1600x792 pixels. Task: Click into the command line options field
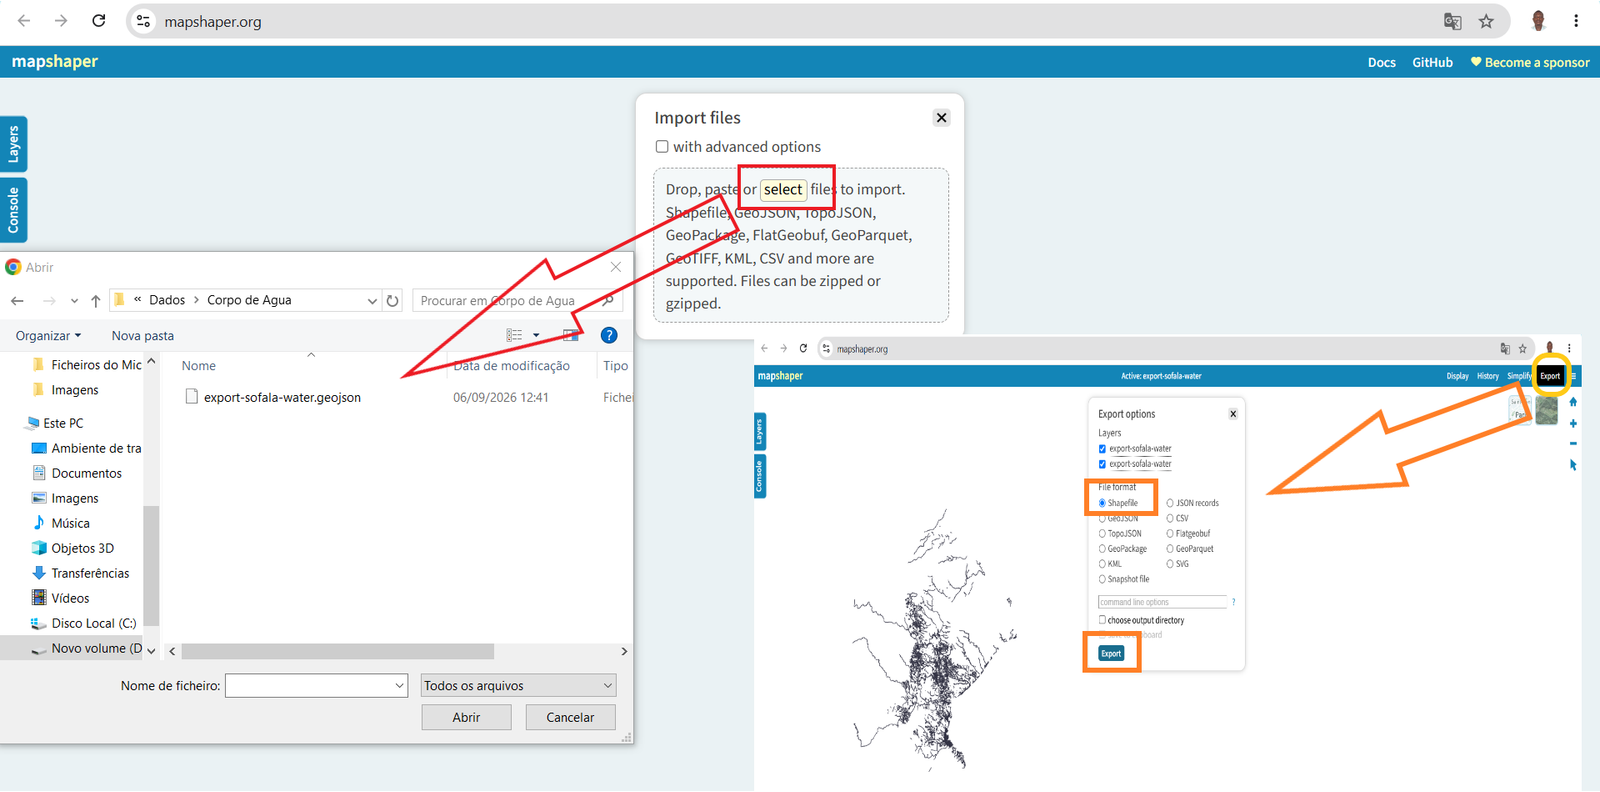tap(1162, 602)
